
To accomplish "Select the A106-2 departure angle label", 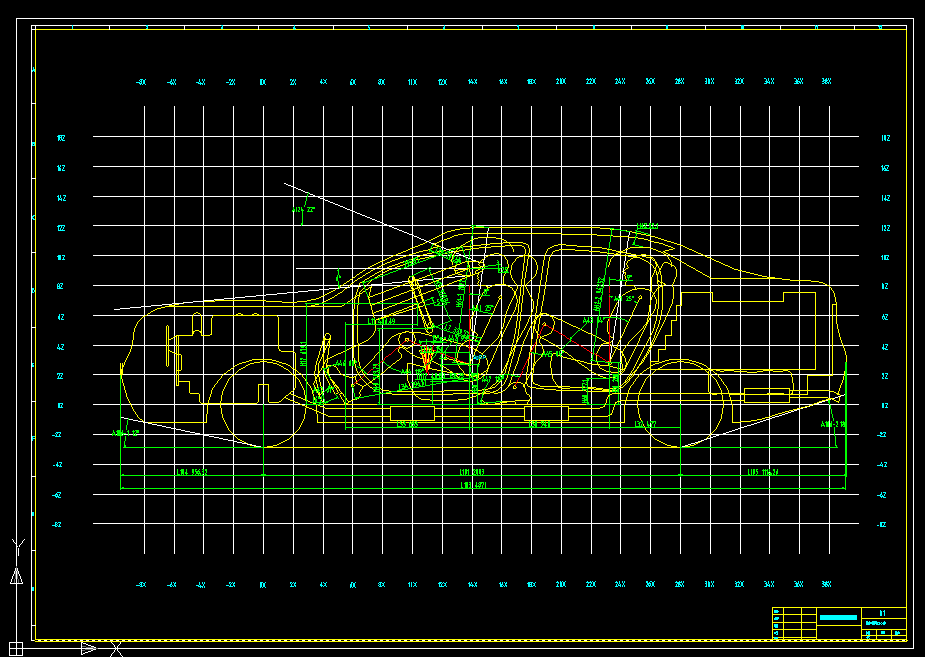I will 833,424.
